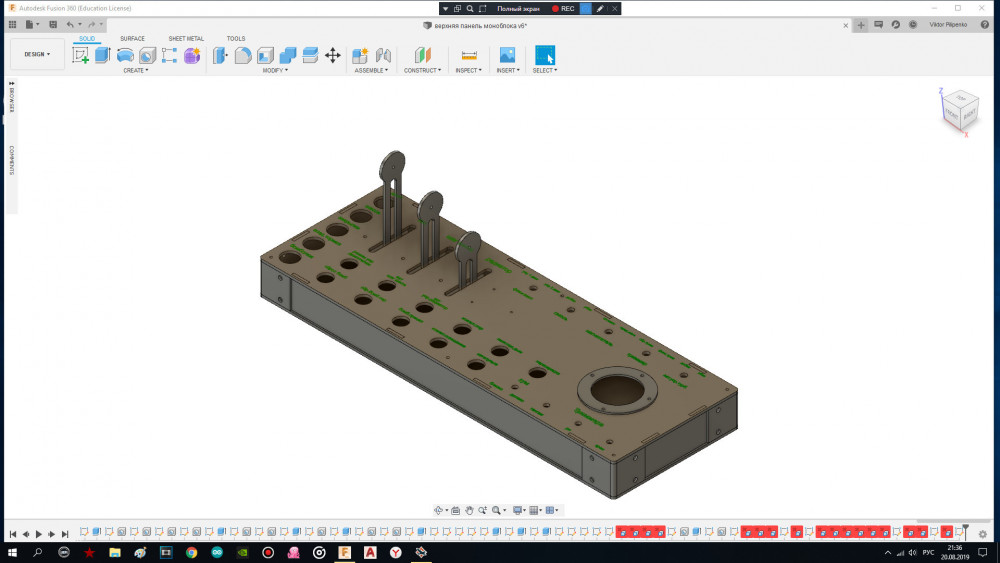Select the Press Pull tool

220,55
